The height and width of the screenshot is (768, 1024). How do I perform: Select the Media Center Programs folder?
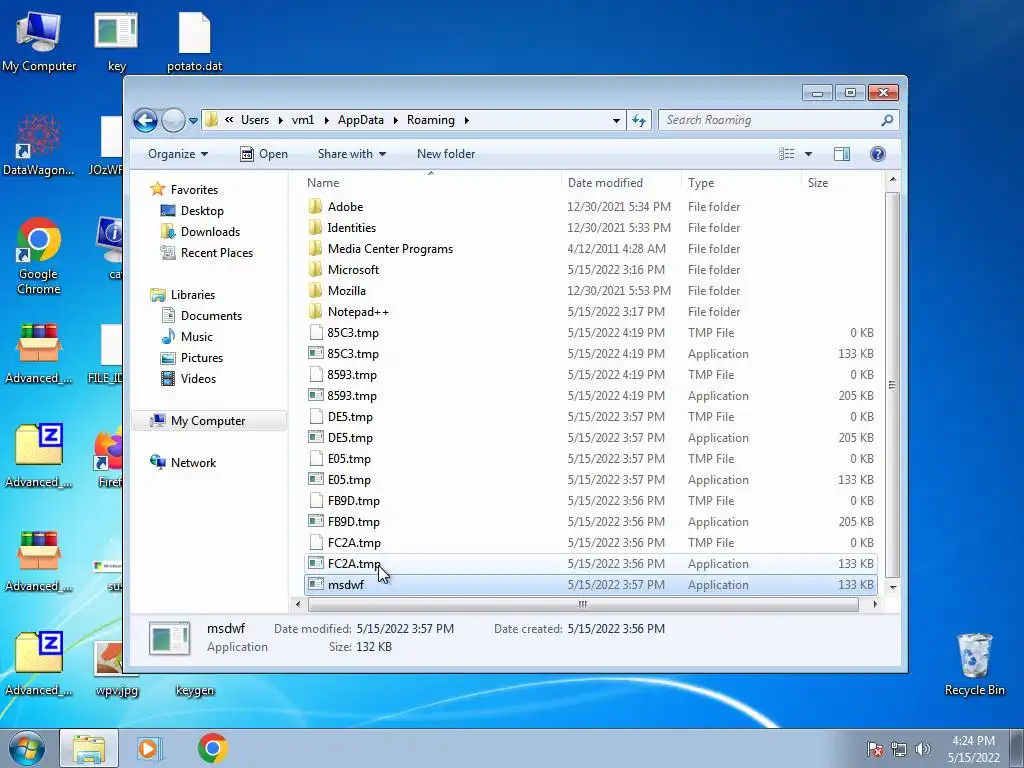click(390, 249)
